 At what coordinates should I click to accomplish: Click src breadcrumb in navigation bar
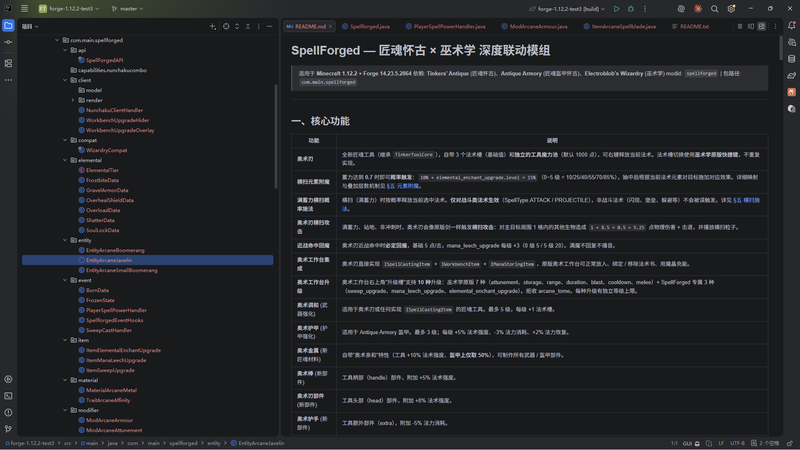[x=67, y=443]
